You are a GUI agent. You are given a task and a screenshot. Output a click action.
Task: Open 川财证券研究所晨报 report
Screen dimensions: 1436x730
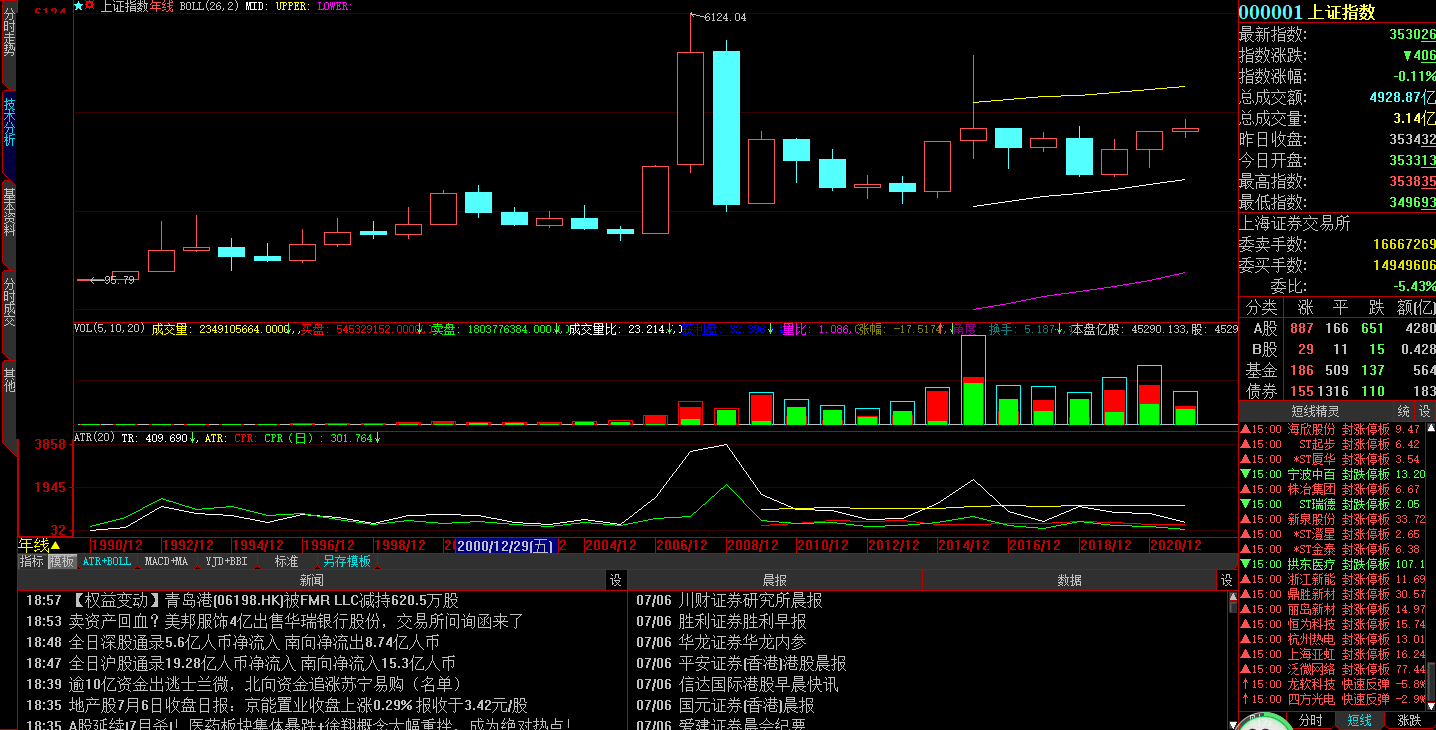(x=729, y=601)
